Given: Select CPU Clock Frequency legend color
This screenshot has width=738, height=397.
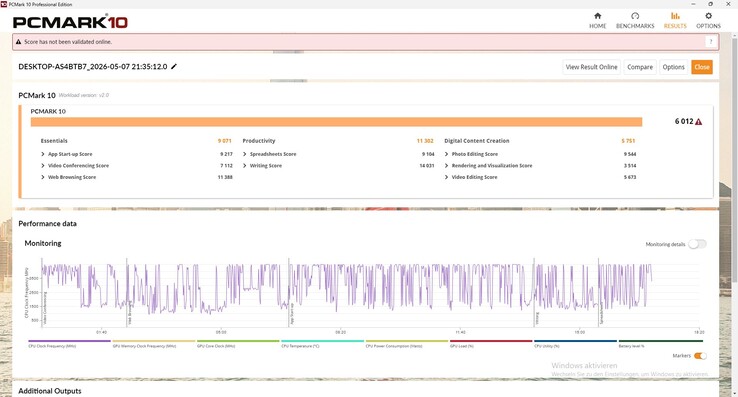Looking at the screenshot, I should tap(69, 341).
